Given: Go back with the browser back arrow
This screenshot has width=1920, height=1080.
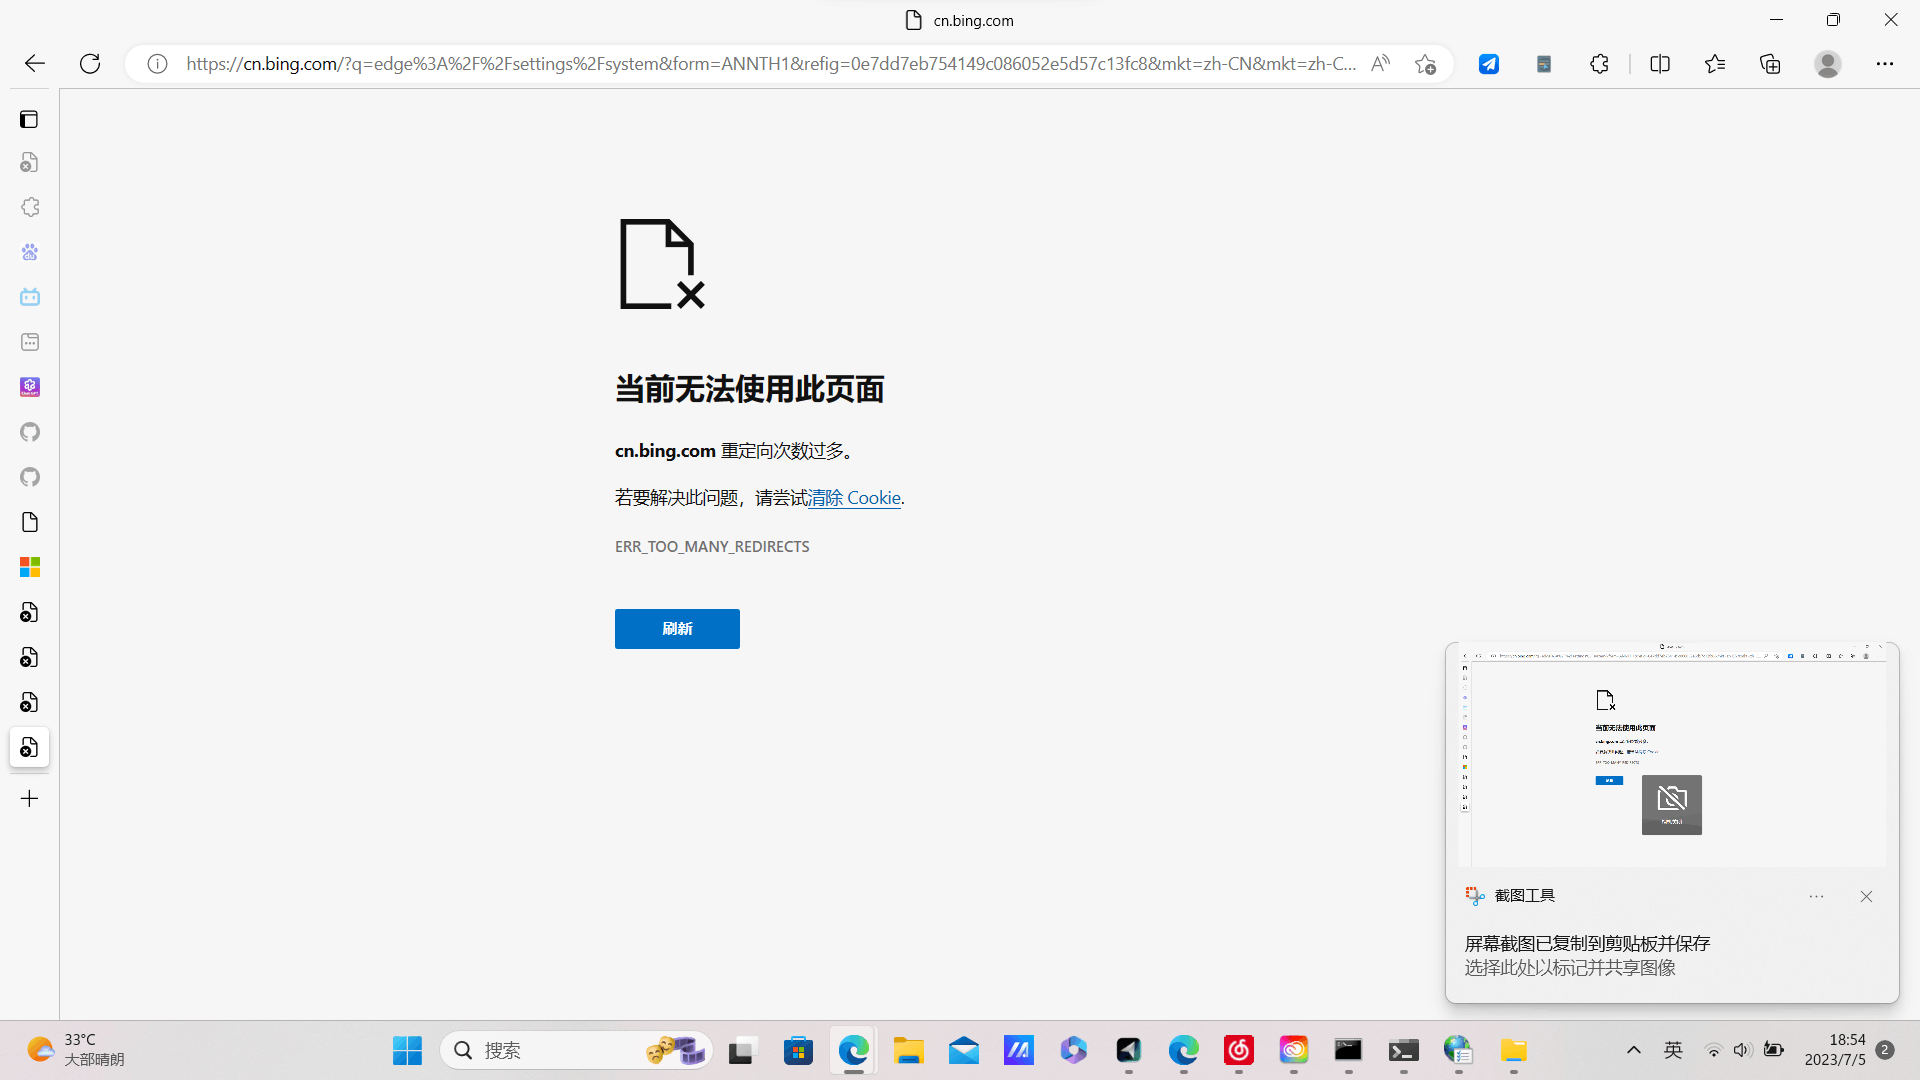Looking at the screenshot, I should 35,64.
